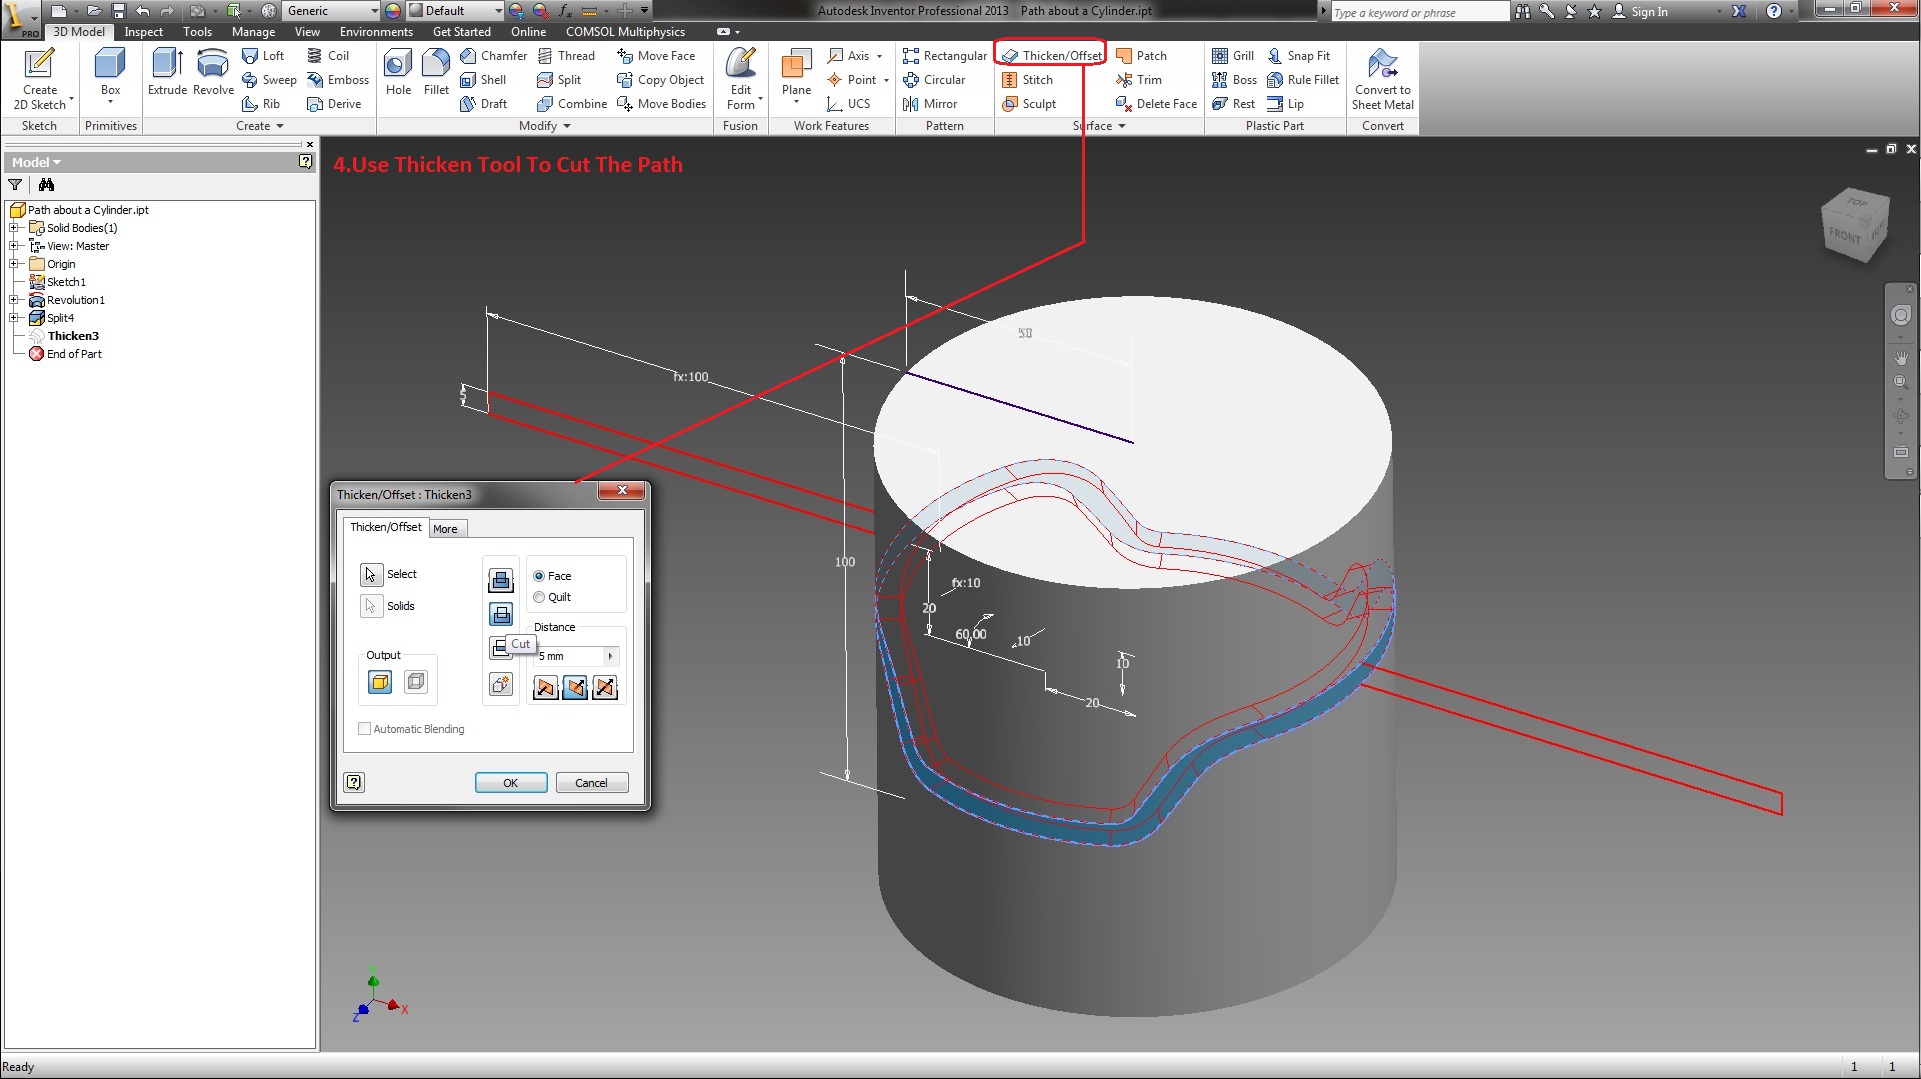1921x1079 pixels.
Task: Enable the Quilt radio button
Action: tap(539, 597)
